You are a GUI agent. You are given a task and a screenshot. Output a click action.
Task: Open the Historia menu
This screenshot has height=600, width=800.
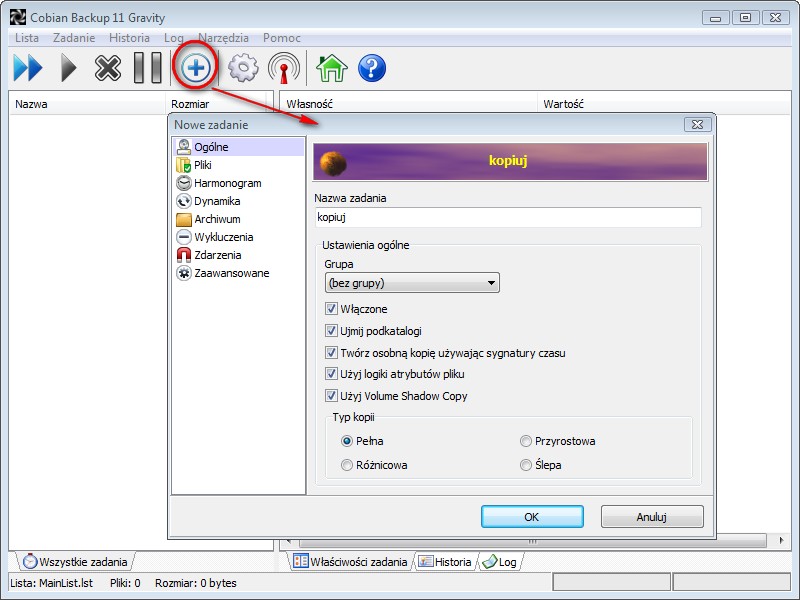(x=129, y=38)
